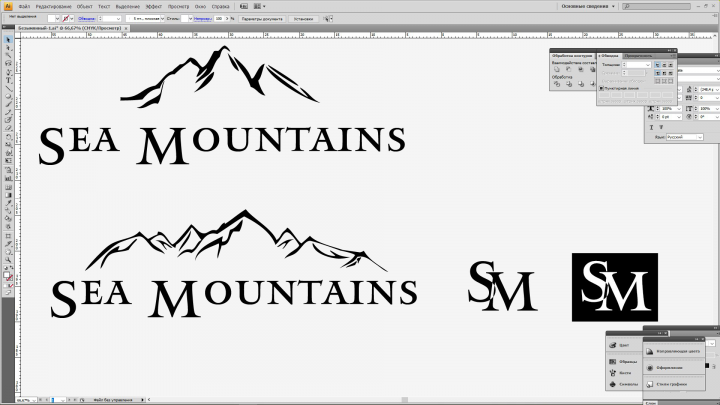Image resolution: width=720 pixels, height=405 pixels.
Task: Select the Magic Wand tool
Action: click(x=8, y=56)
